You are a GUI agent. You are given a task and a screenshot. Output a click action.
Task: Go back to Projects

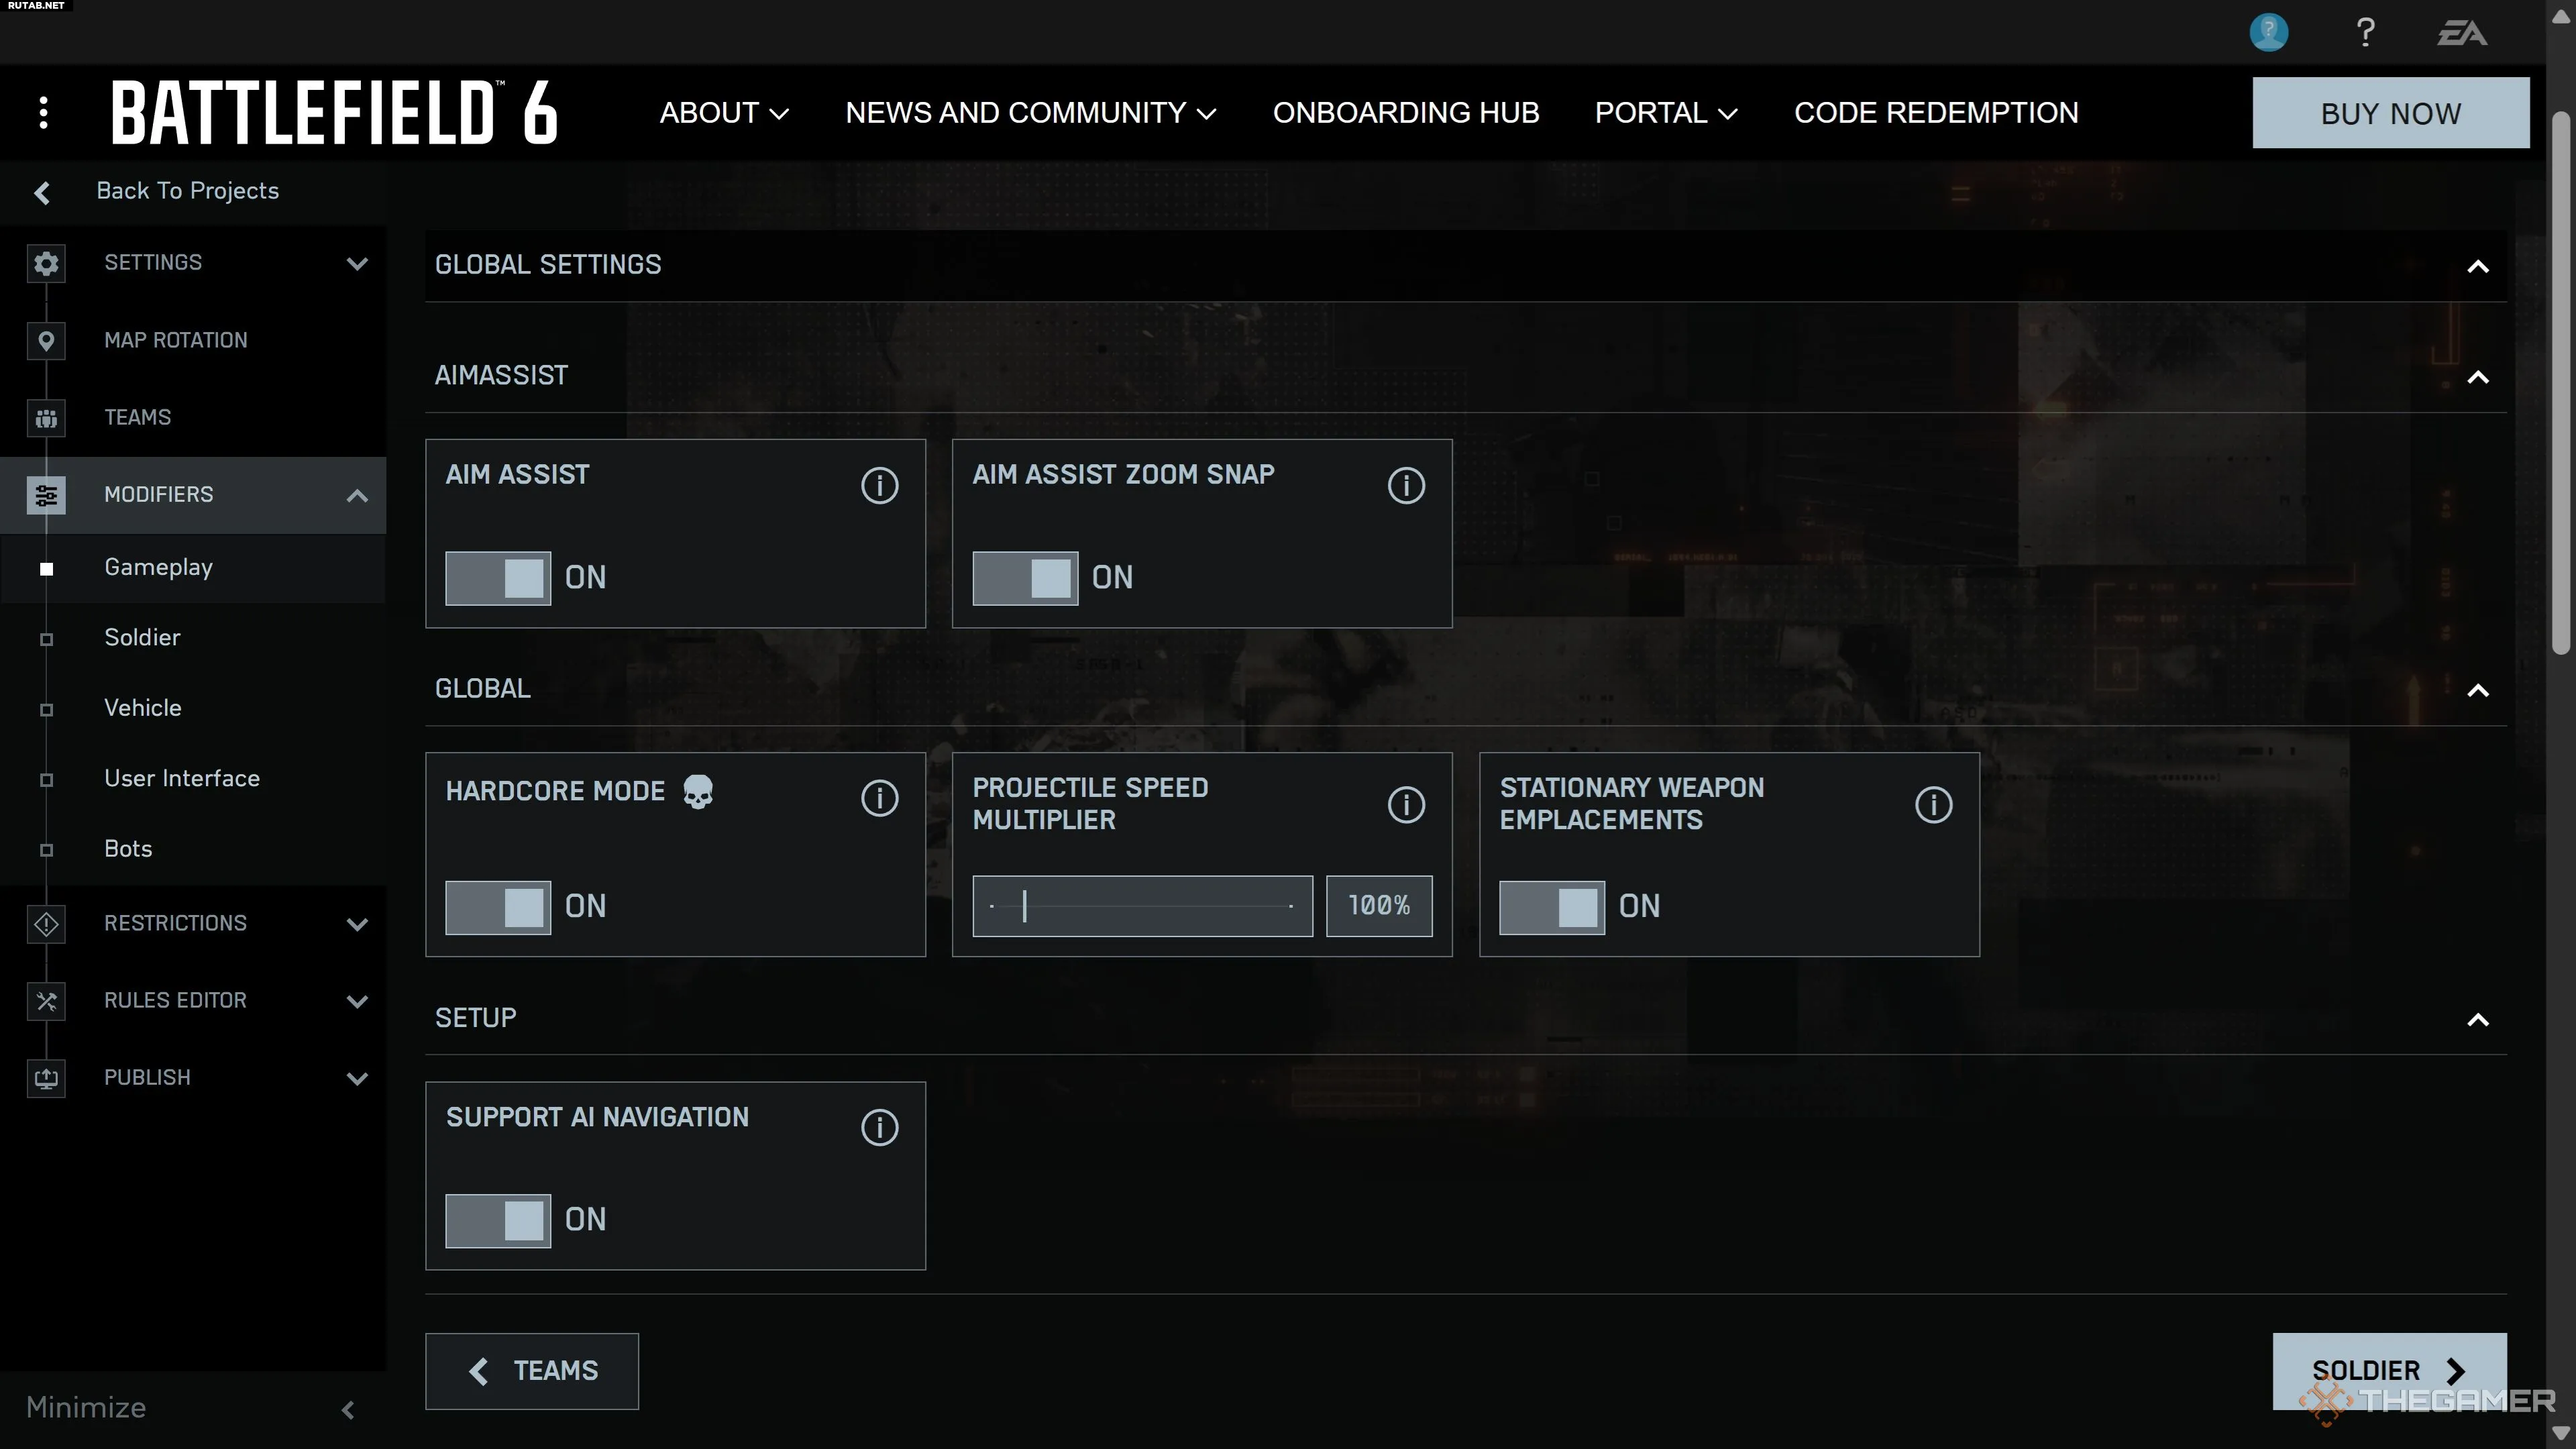[187, 191]
